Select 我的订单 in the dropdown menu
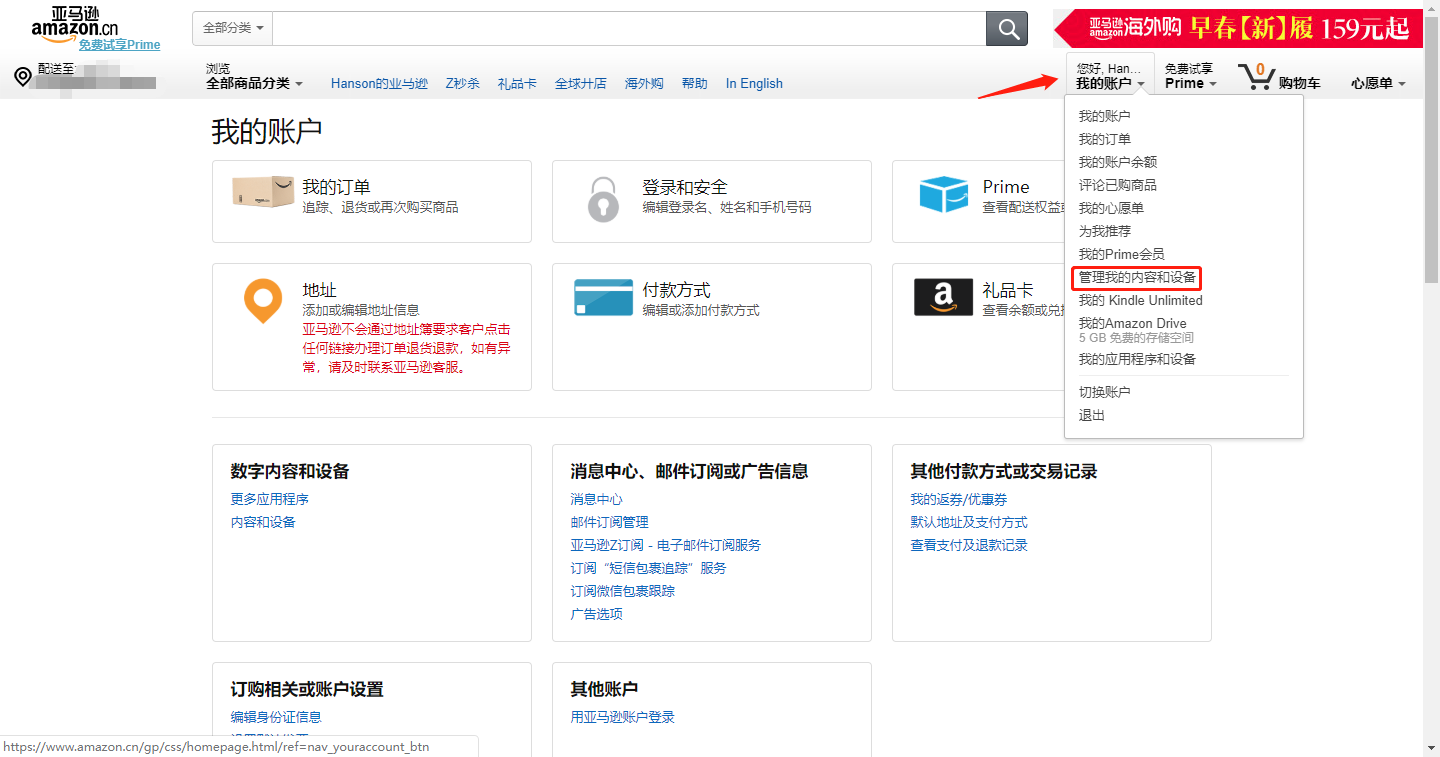Image resolution: width=1440 pixels, height=757 pixels. click(1104, 139)
